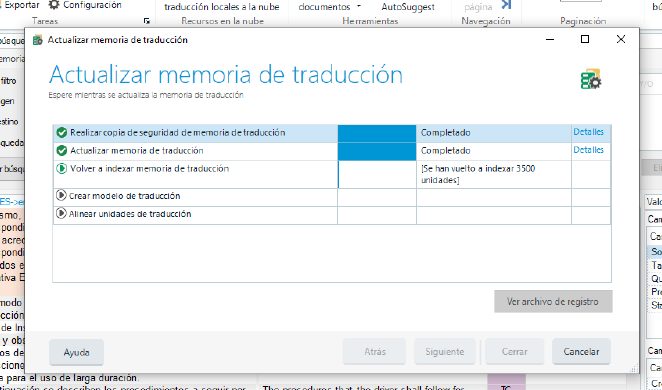
Task: Click progress bar of Actualizar memoria row
Action: tap(377, 152)
